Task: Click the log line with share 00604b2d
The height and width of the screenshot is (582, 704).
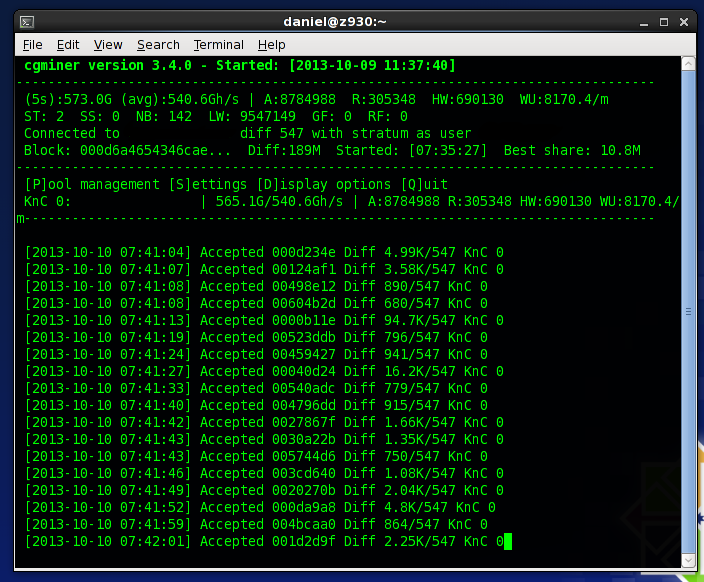Action: point(256,304)
